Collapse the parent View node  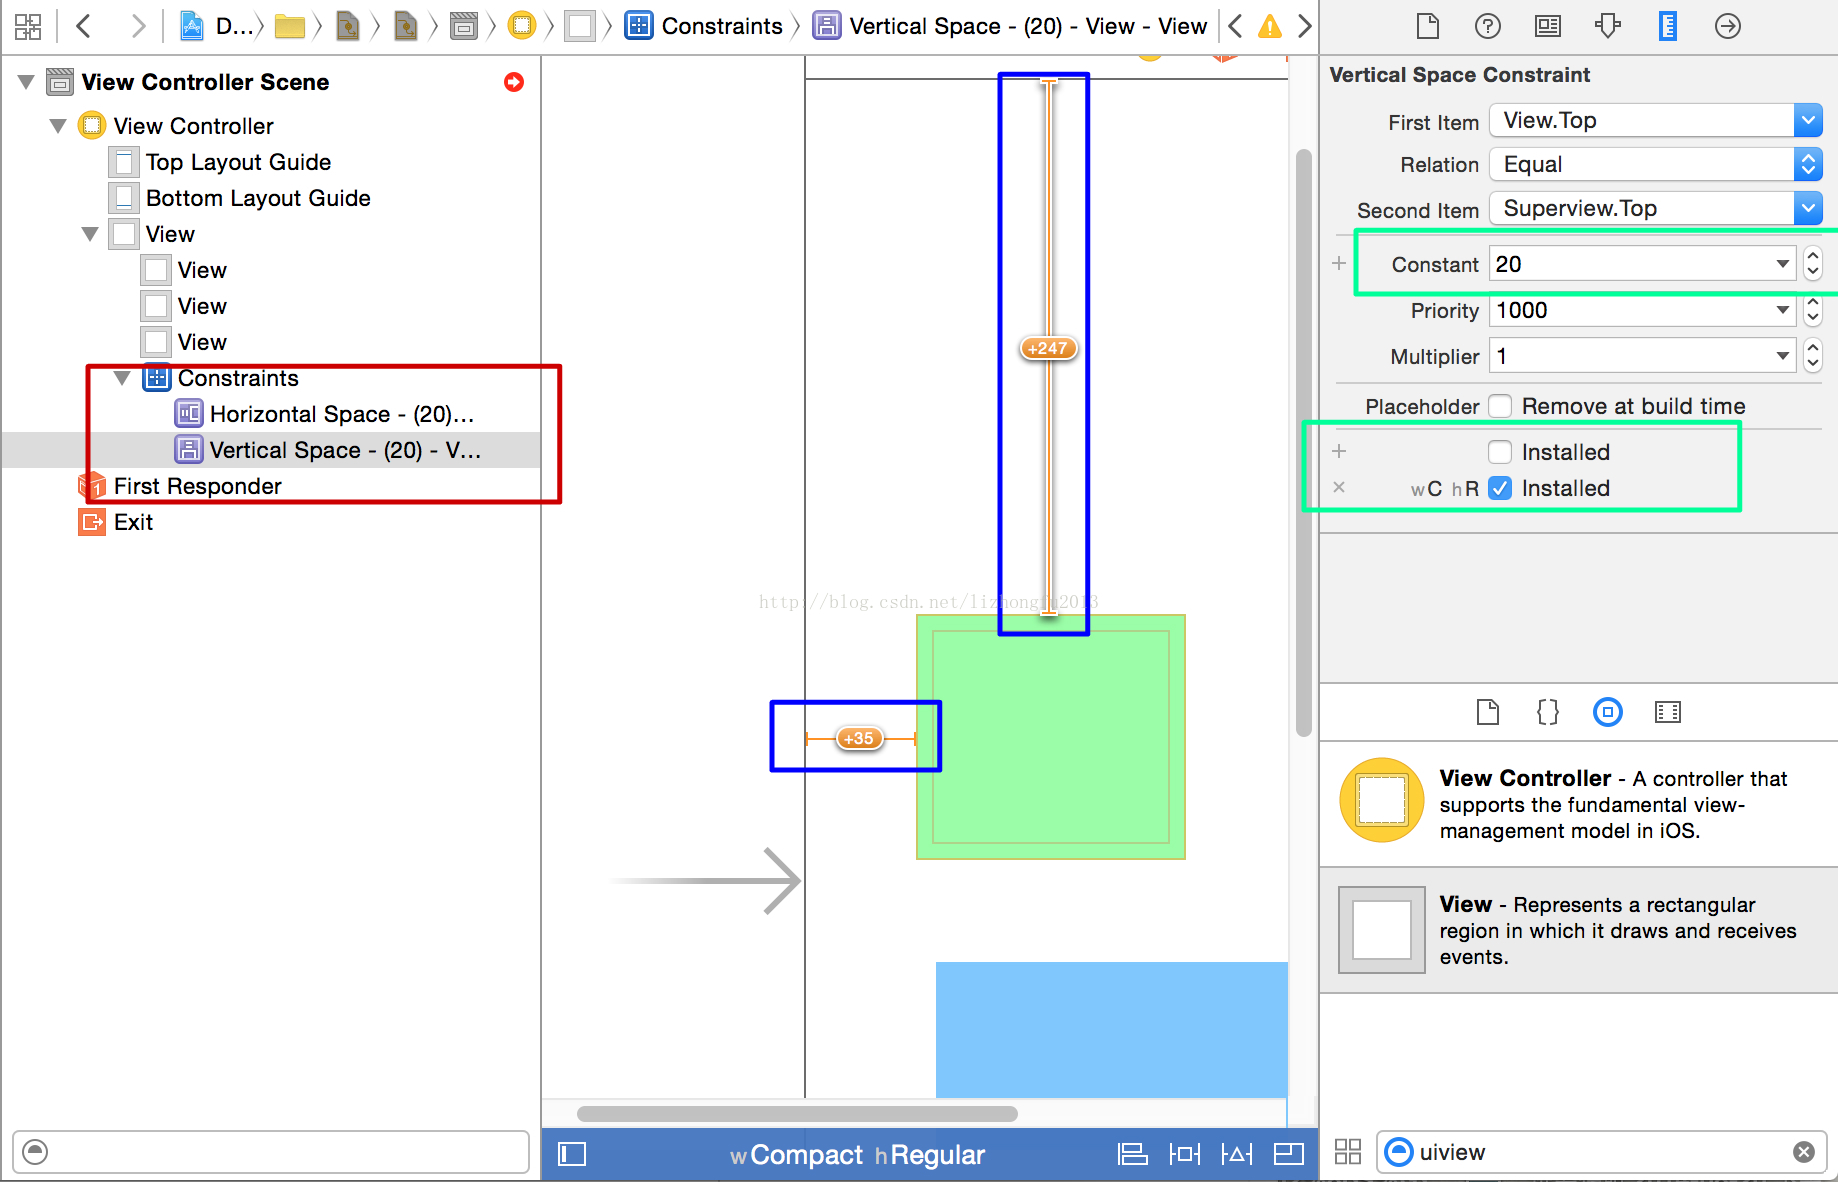click(x=90, y=234)
